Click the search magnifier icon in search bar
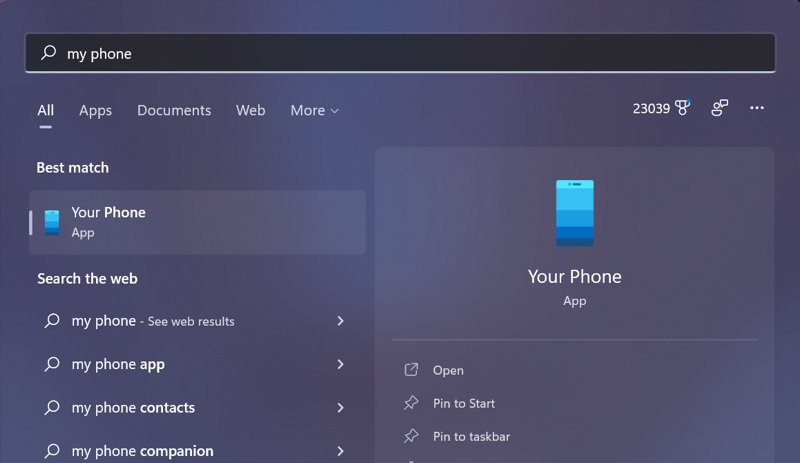Image resolution: width=800 pixels, height=463 pixels. click(x=49, y=53)
